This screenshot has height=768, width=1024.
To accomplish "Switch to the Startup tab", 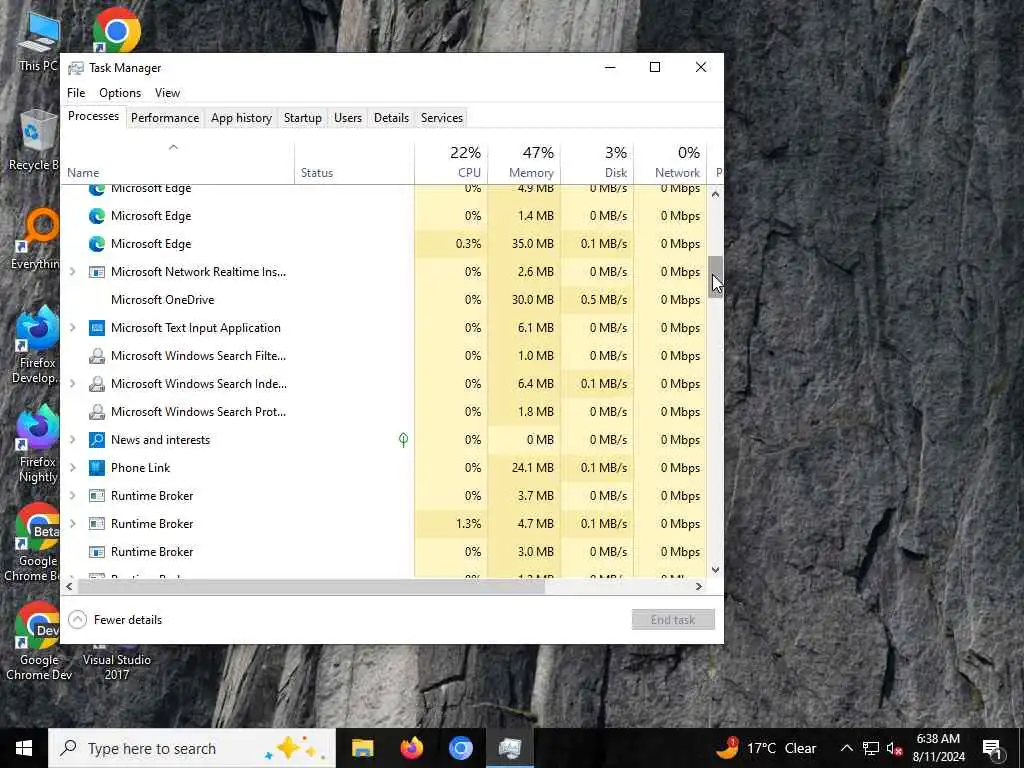I will coord(302,118).
